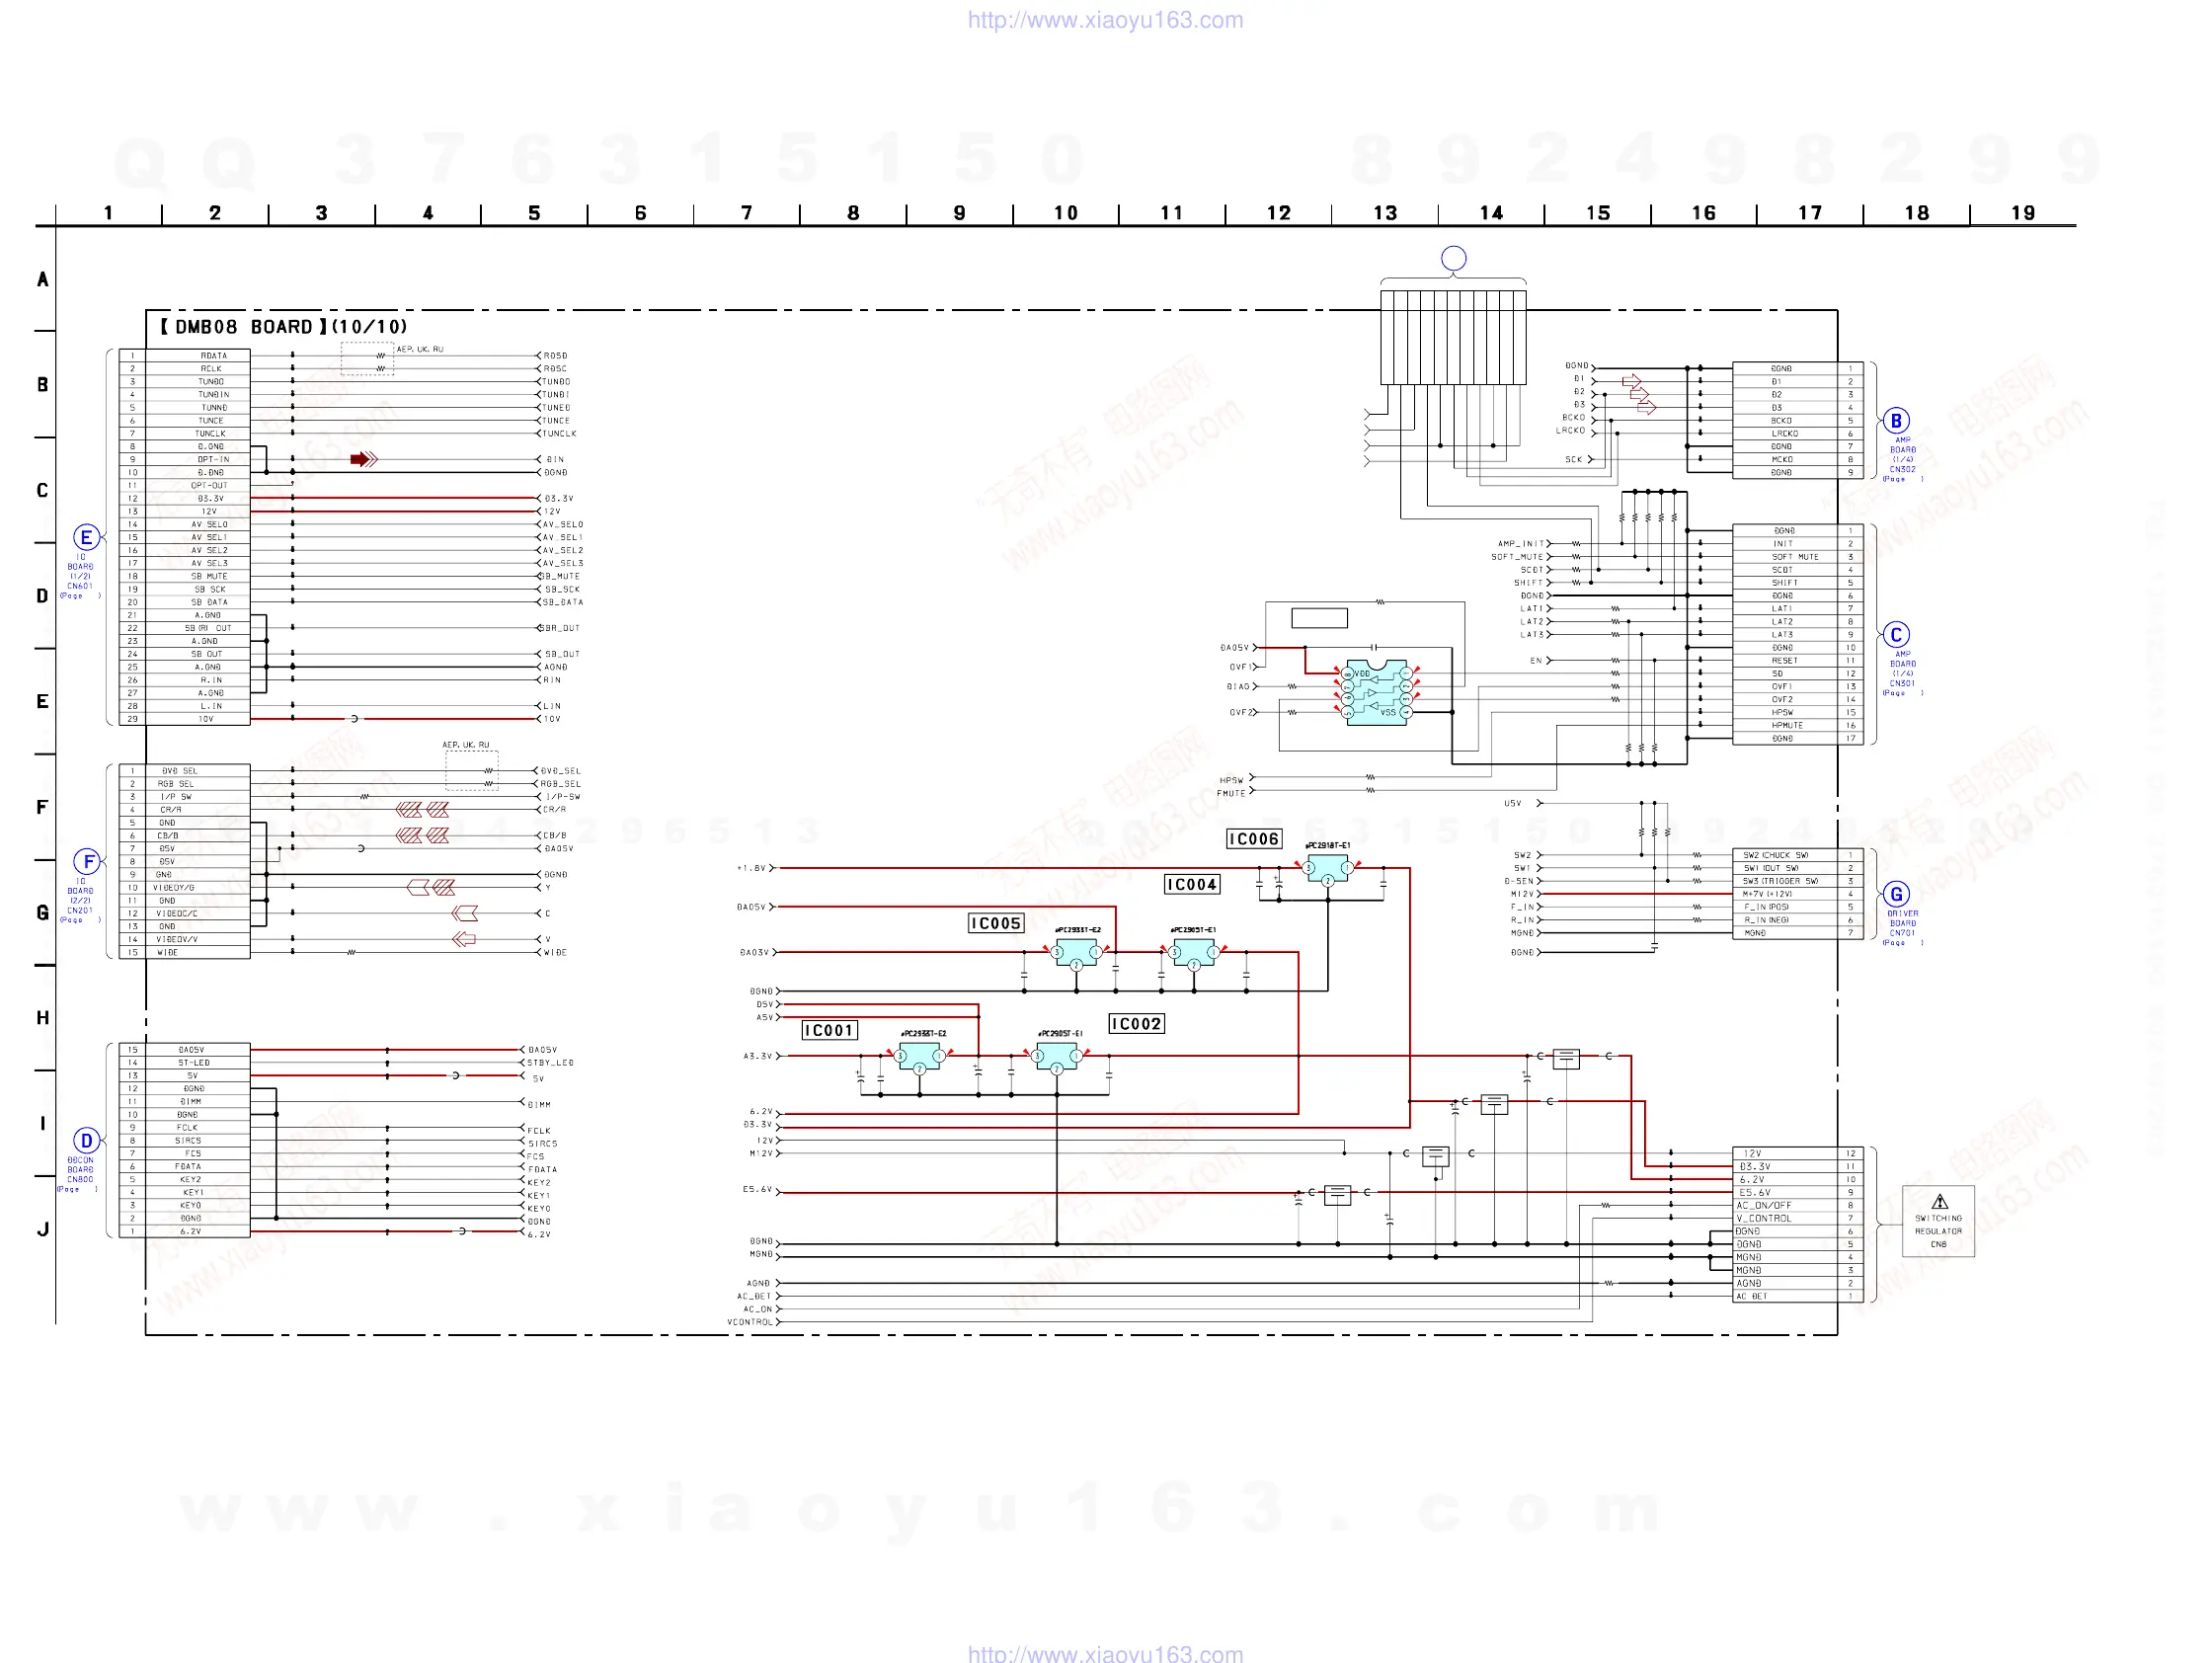Click the circled B connector marker

pyautogui.click(x=1895, y=421)
